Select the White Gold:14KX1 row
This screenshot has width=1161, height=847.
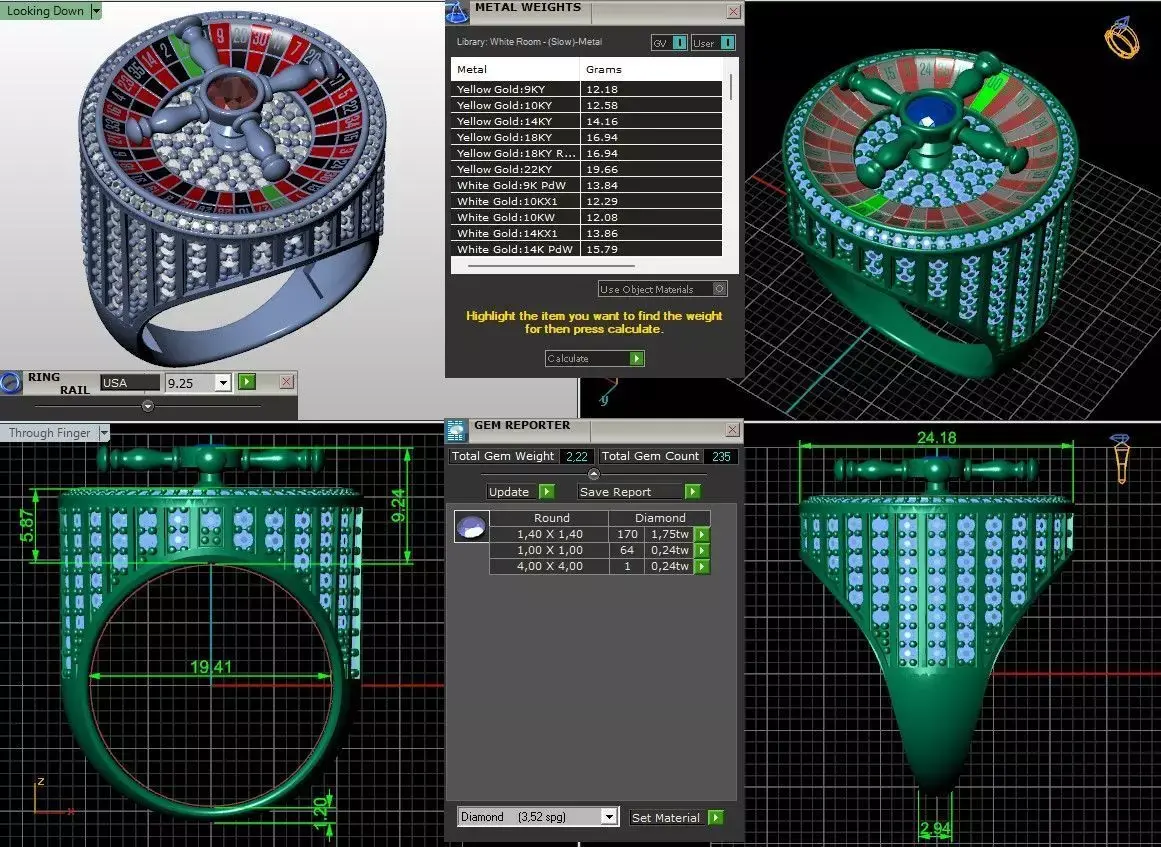tap(586, 233)
